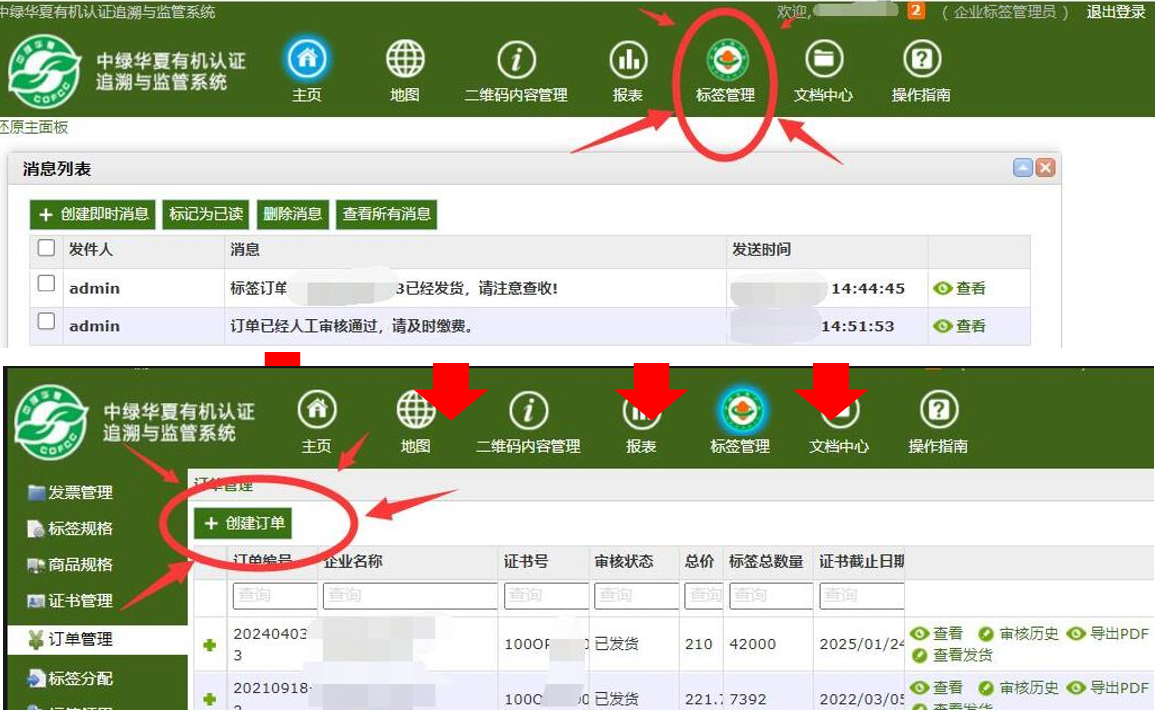Open the 操作指南 question mark icon at top

point(921,61)
